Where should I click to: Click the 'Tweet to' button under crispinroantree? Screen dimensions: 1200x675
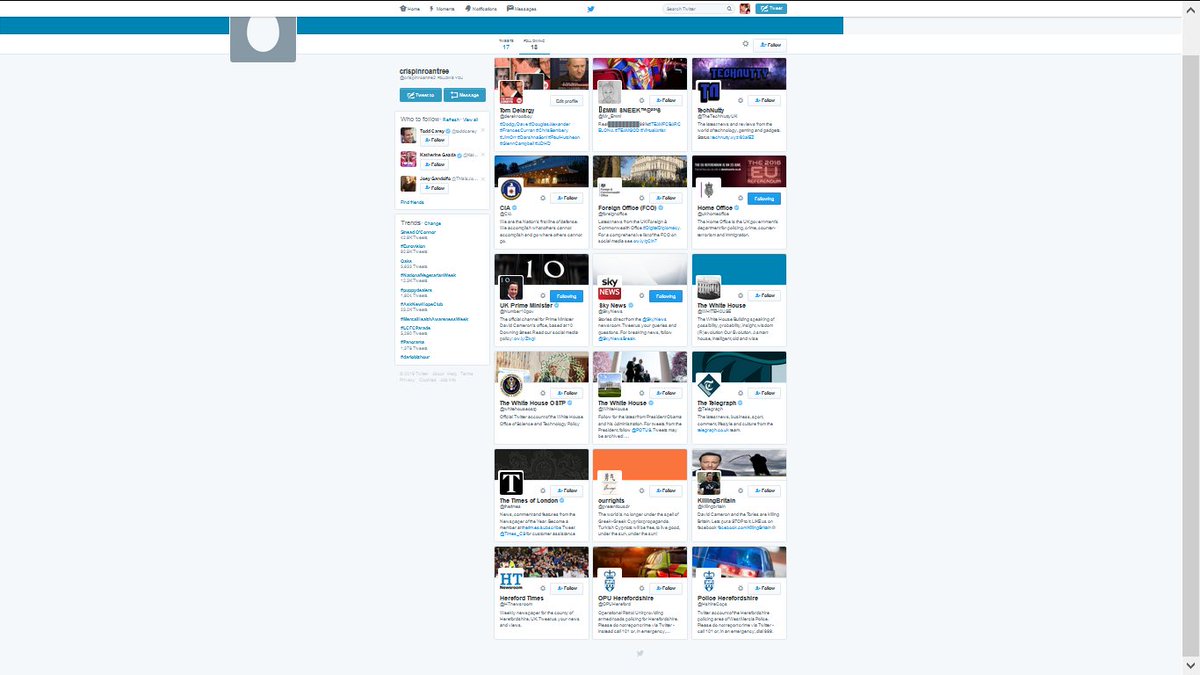420,95
